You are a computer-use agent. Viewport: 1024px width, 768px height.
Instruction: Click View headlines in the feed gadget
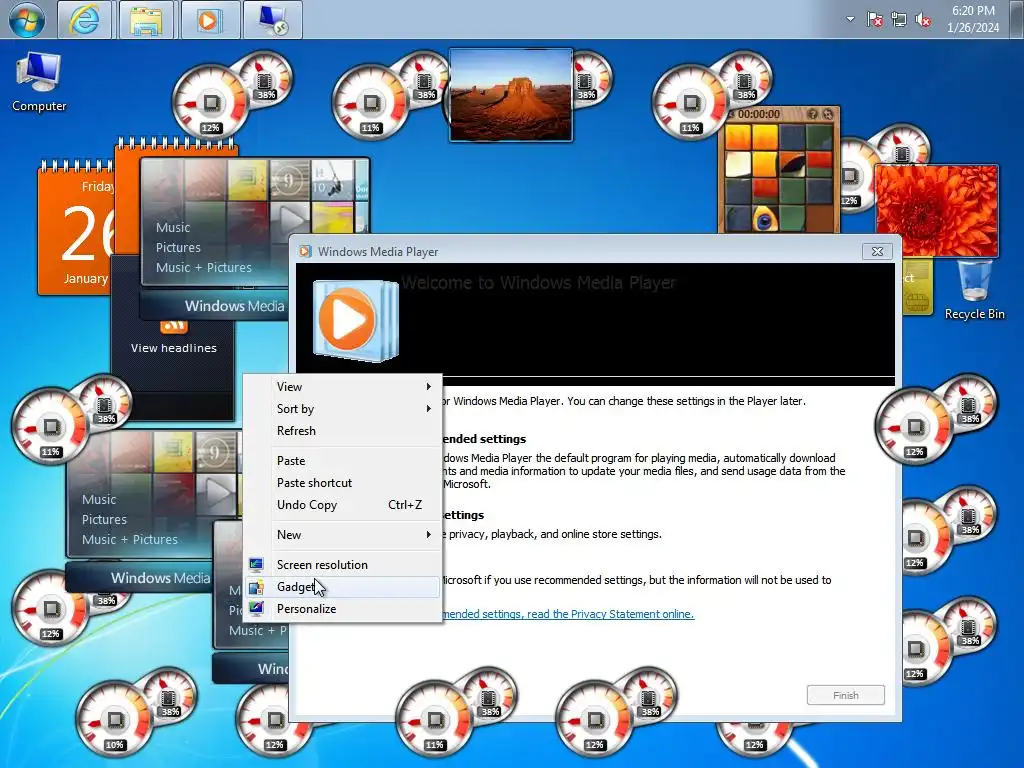(174, 348)
